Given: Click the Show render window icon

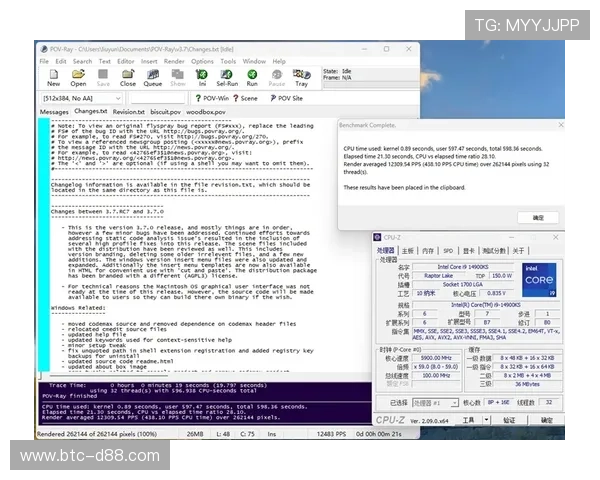Looking at the screenshot, I should pyautogui.click(x=178, y=78).
